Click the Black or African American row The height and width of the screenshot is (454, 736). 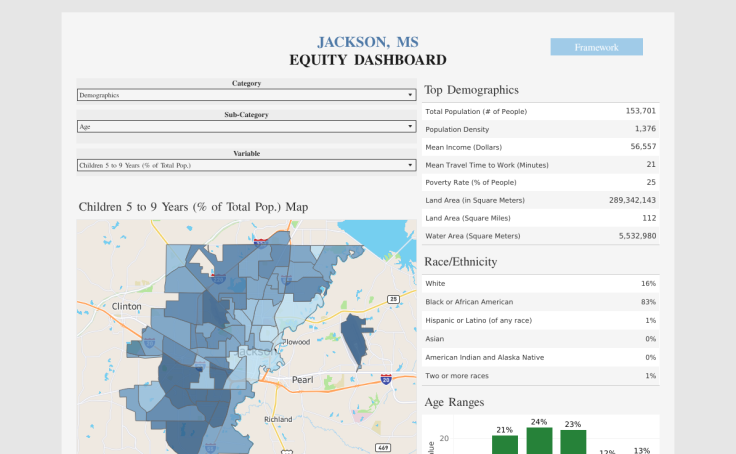pos(540,302)
